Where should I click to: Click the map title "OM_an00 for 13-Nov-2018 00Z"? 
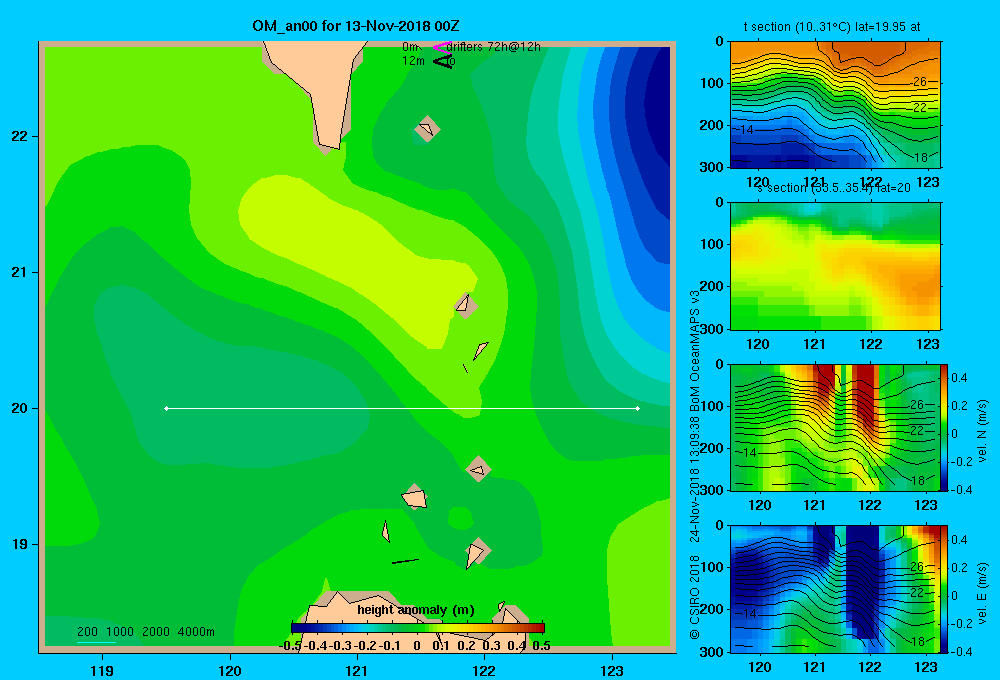(x=355, y=26)
